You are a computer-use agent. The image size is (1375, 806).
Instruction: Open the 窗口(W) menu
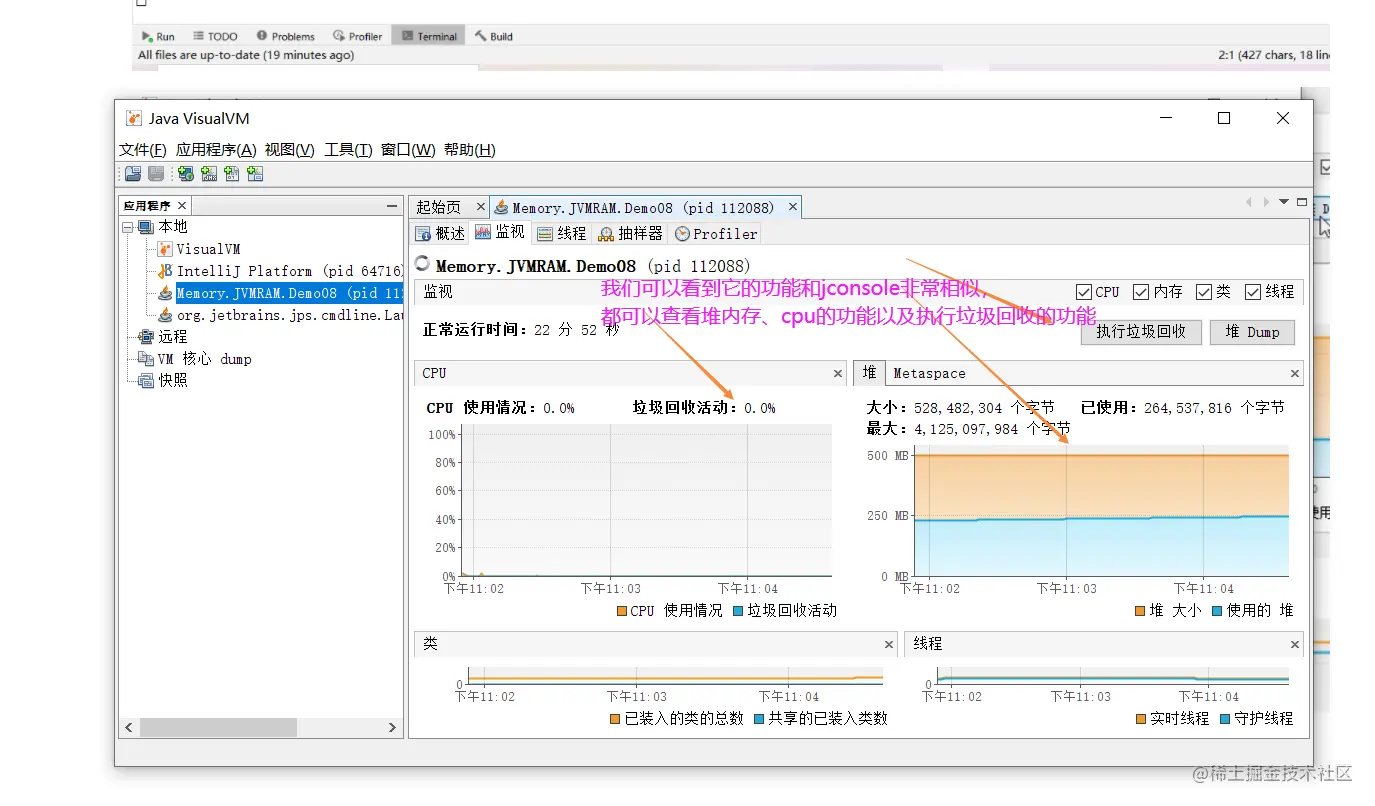point(408,150)
